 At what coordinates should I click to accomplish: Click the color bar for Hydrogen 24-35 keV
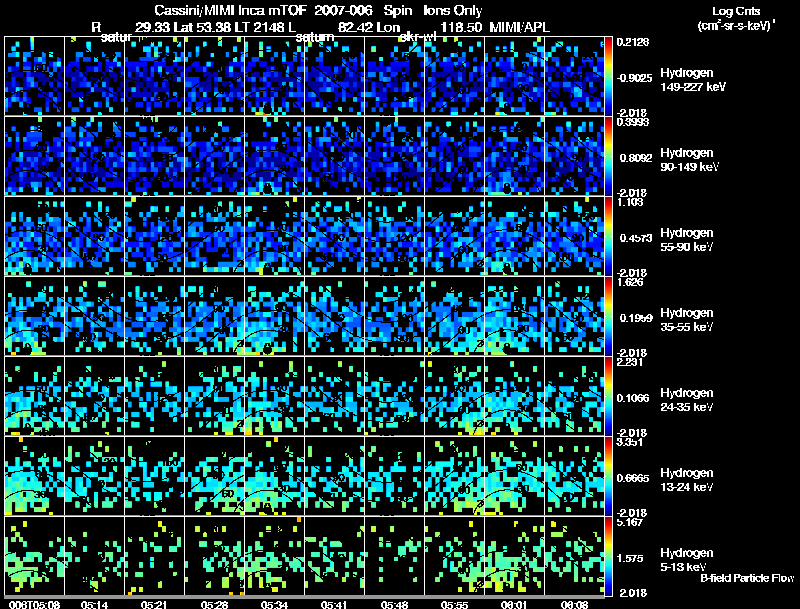coord(608,396)
